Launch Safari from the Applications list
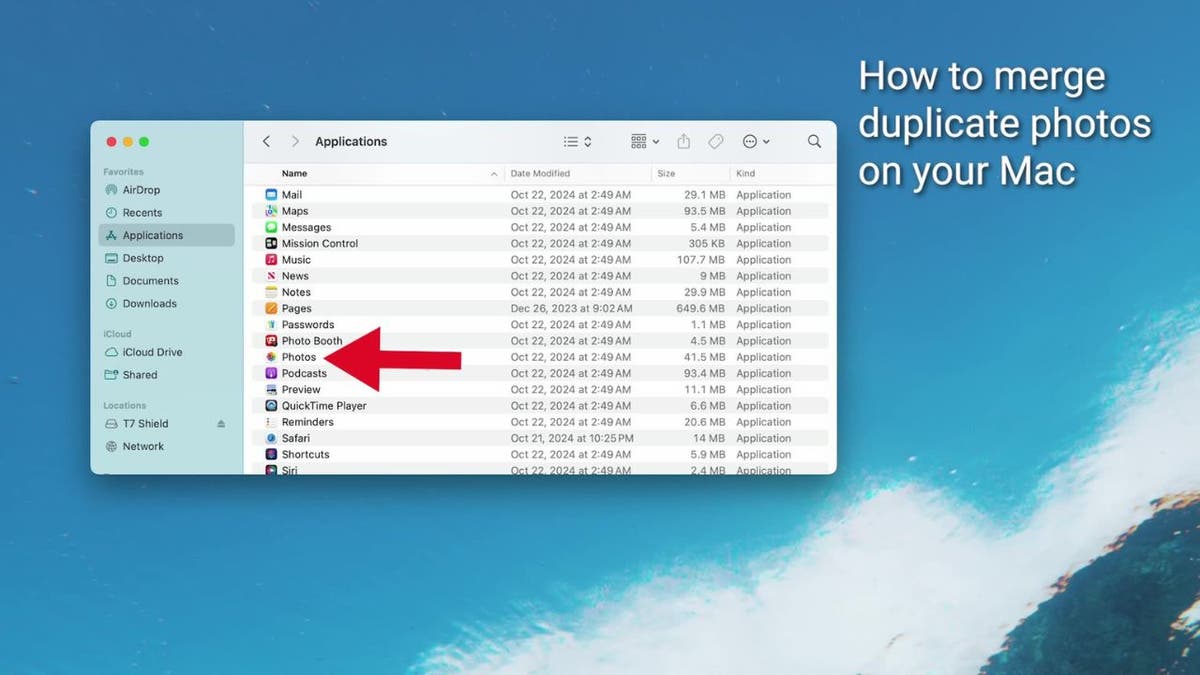1200x675 pixels. tap(294, 438)
